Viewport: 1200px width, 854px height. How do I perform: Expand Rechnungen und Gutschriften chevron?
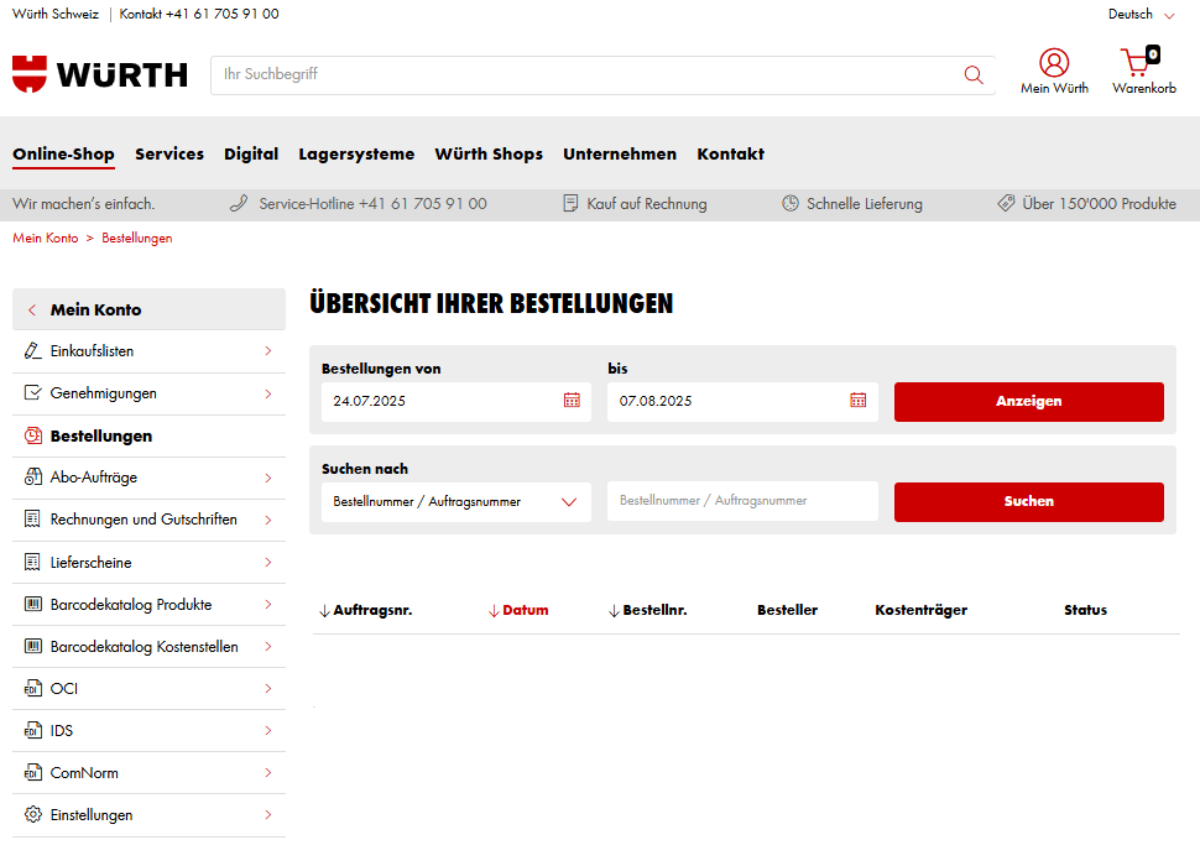click(268, 520)
